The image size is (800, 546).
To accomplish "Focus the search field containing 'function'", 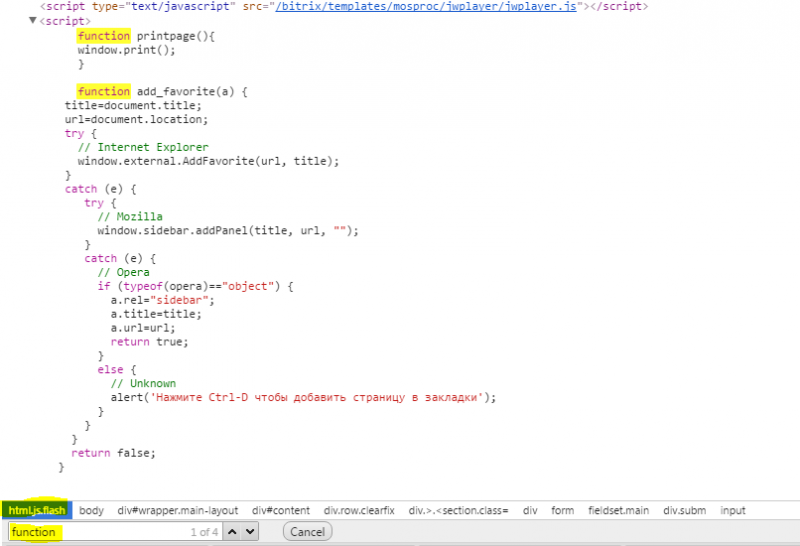I will point(117,532).
